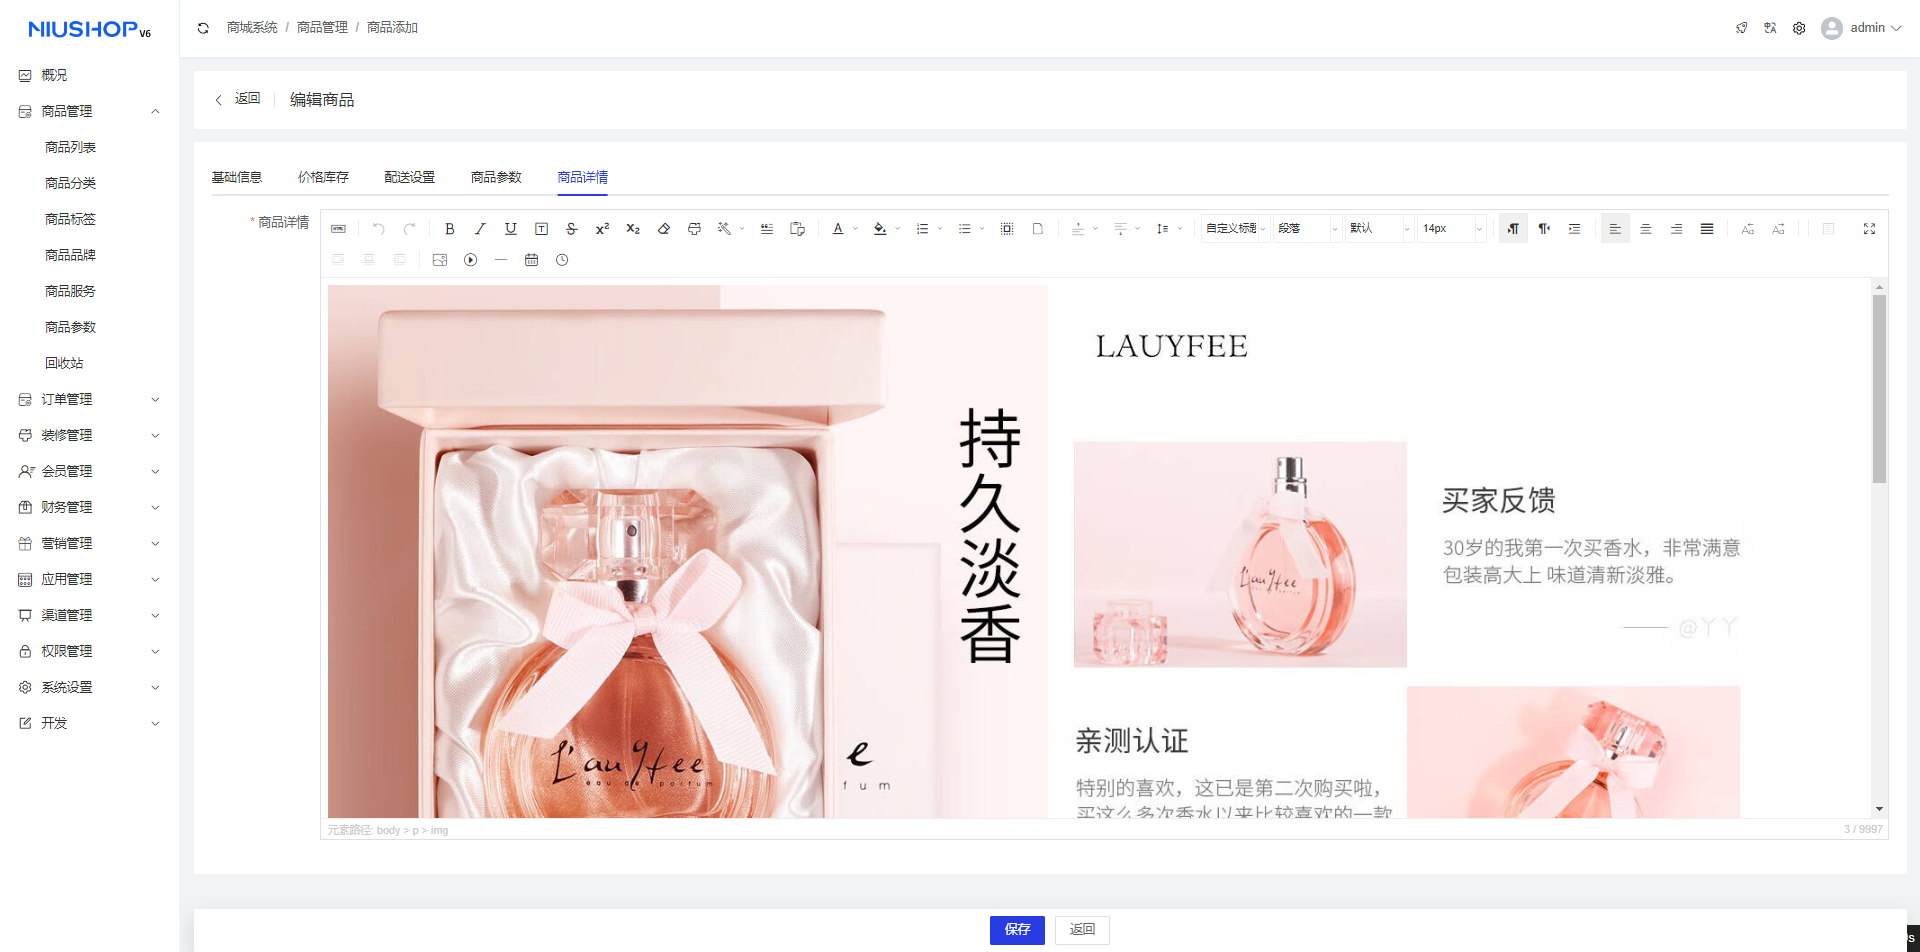
Task: Click the editor vertical scrollbar thumb
Action: pos(1879,390)
